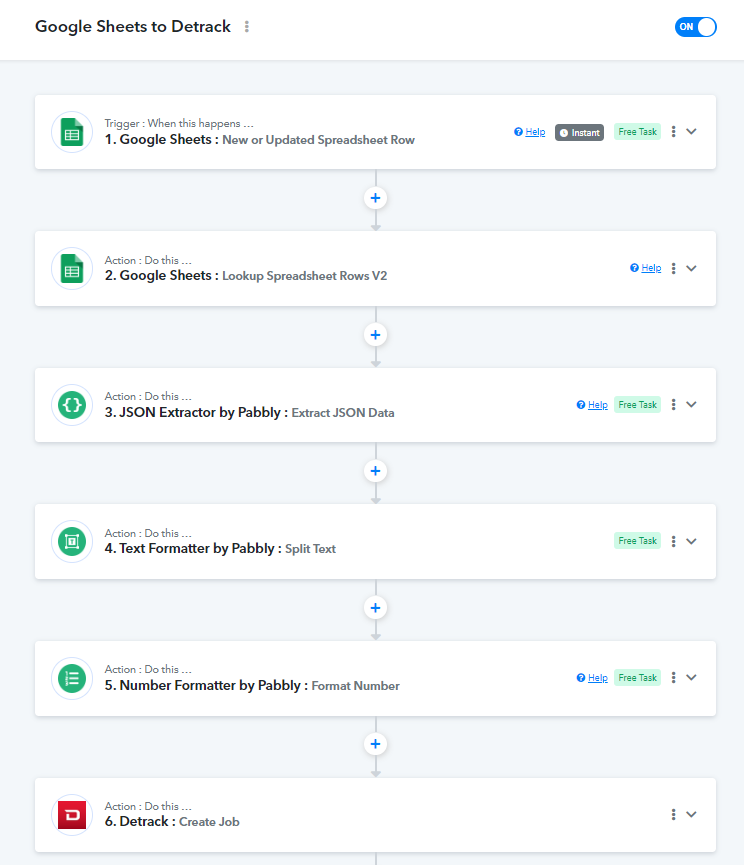Select 'Format Number' step label

[356, 686]
